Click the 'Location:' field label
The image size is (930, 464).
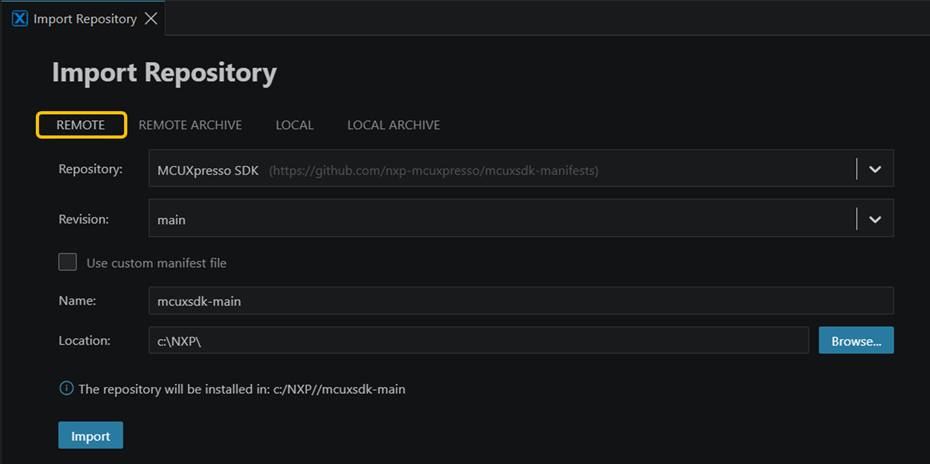[x=85, y=340]
